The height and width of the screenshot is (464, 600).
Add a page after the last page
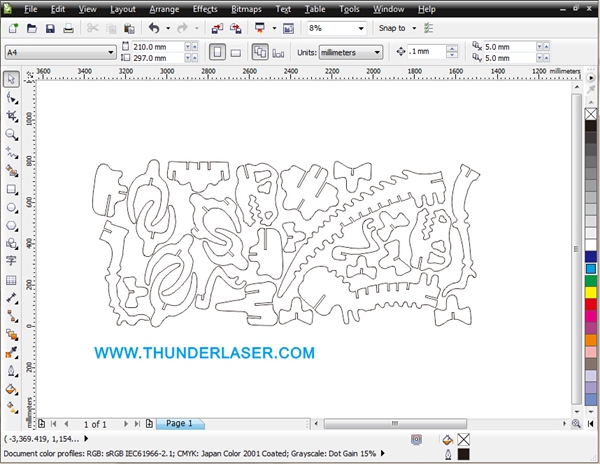click(149, 424)
